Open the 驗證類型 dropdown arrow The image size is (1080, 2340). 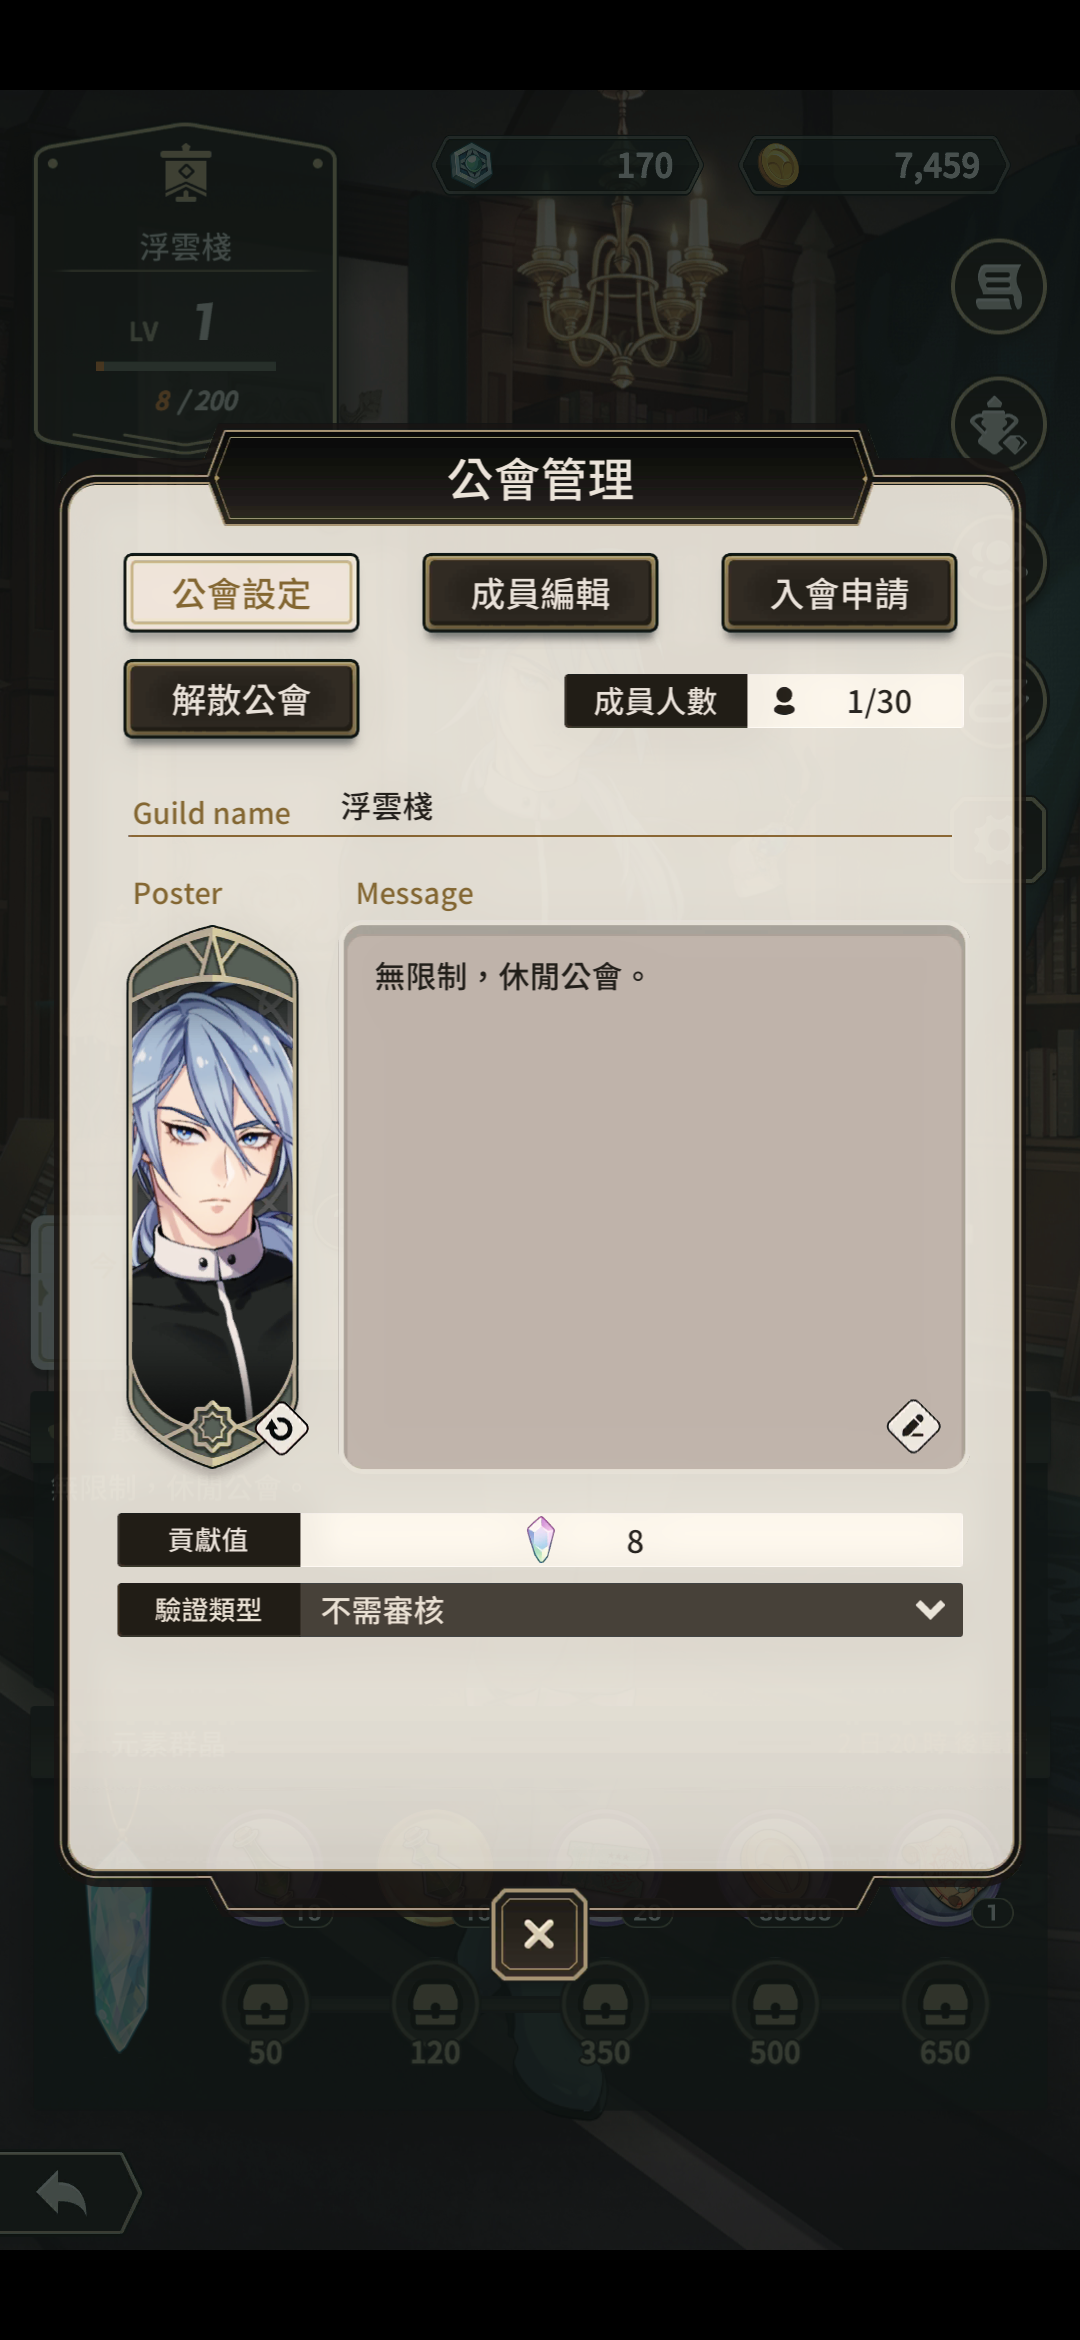pyautogui.click(x=930, y=1610)
